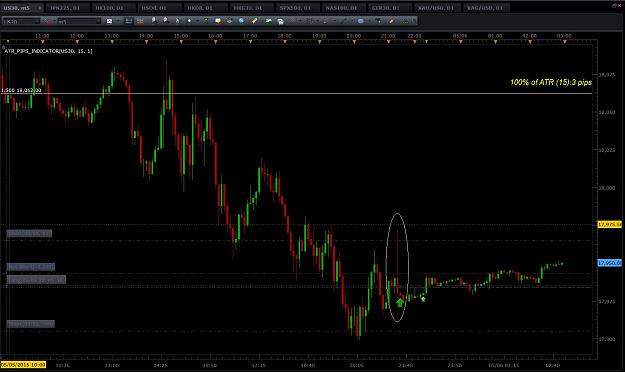Viewport: 625px width, 372px height.
Task: Click the 05/06 date marker on the top time scale
Action: pos(460,36)
